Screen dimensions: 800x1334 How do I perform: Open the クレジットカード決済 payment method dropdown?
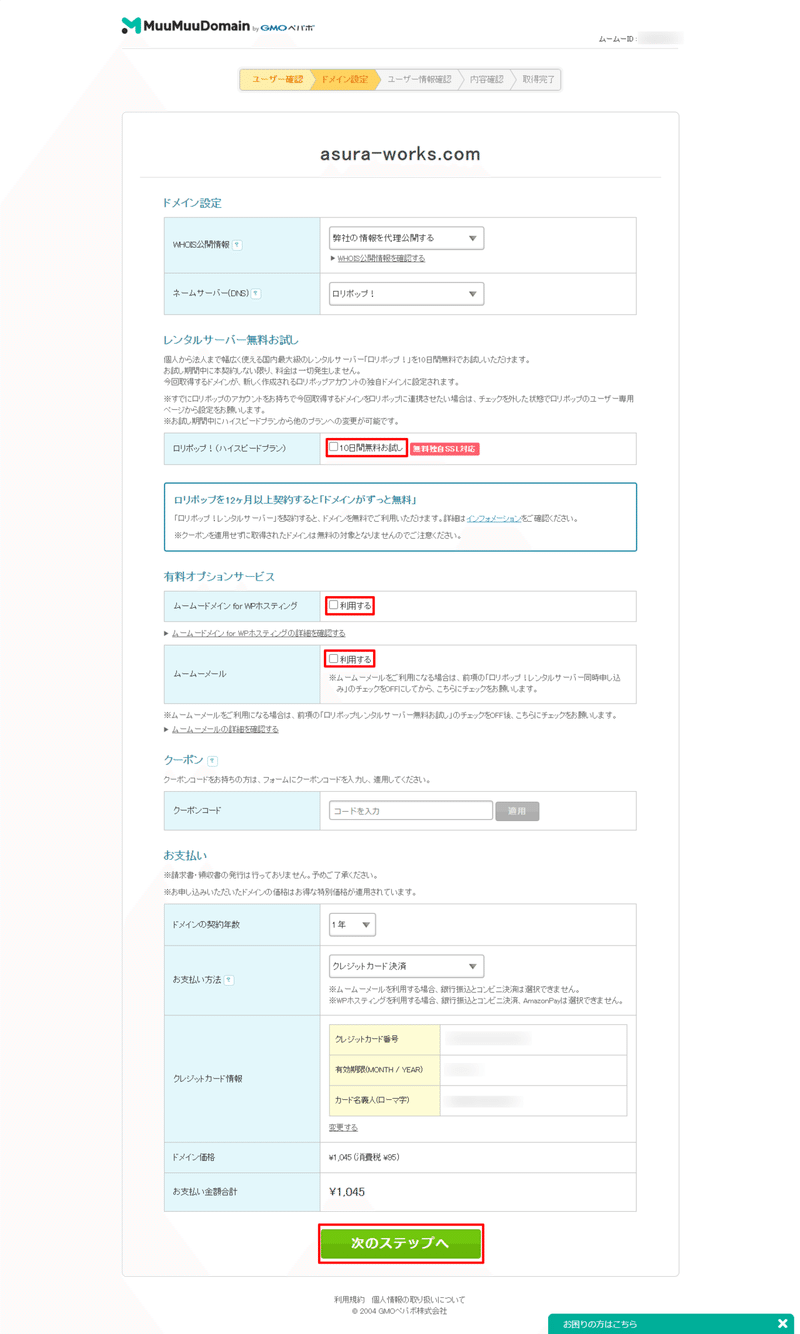click(x=406, y=966)
